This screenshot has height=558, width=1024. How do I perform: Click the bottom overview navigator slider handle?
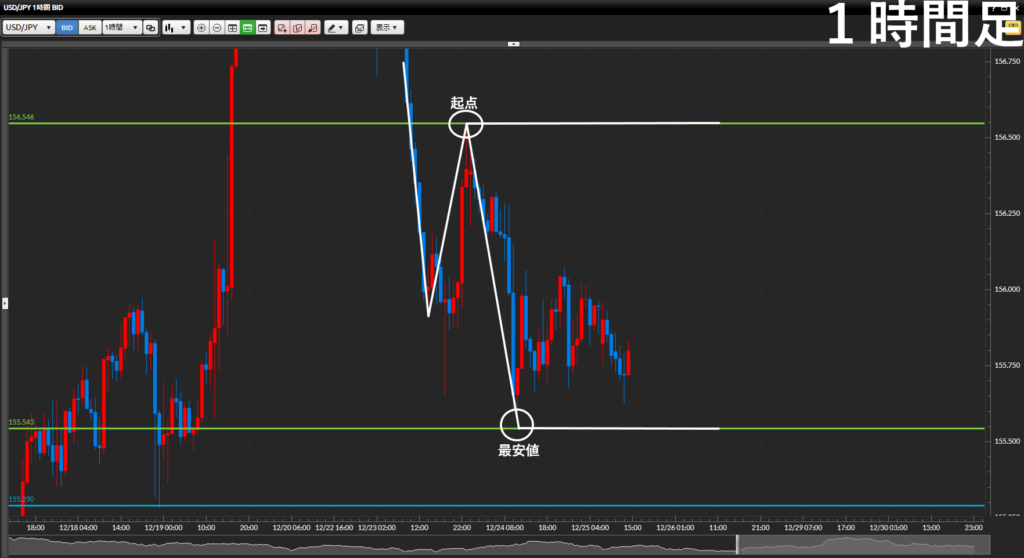(x=737, y=545)
